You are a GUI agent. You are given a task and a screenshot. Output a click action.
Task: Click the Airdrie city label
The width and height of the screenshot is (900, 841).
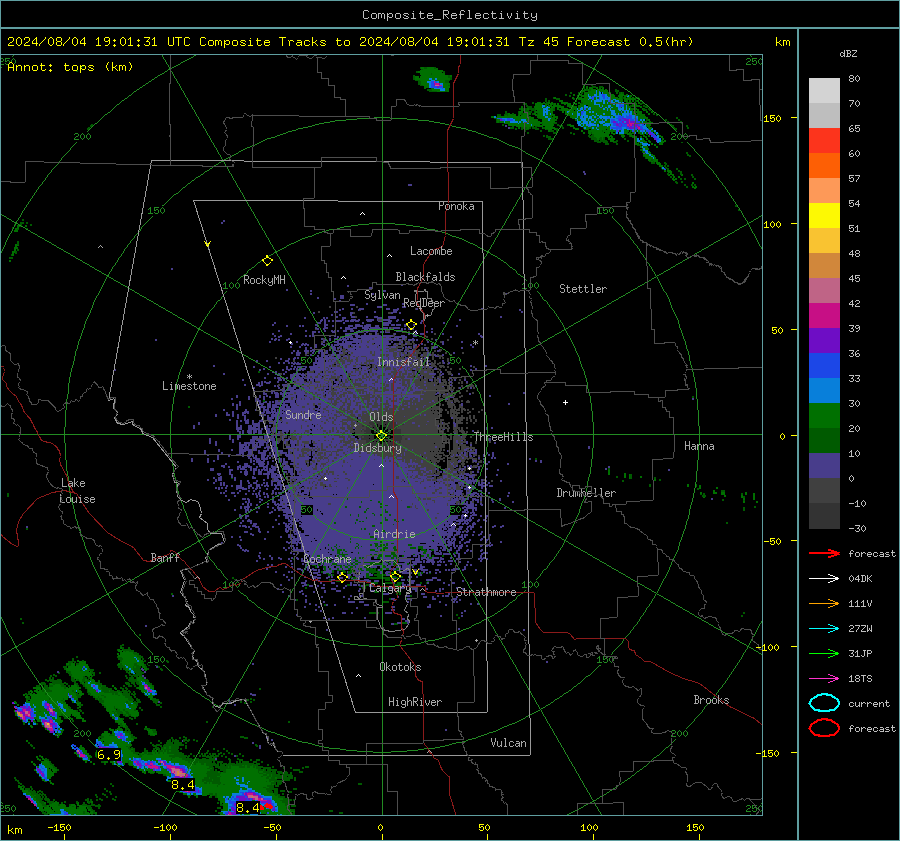point(394,534)
